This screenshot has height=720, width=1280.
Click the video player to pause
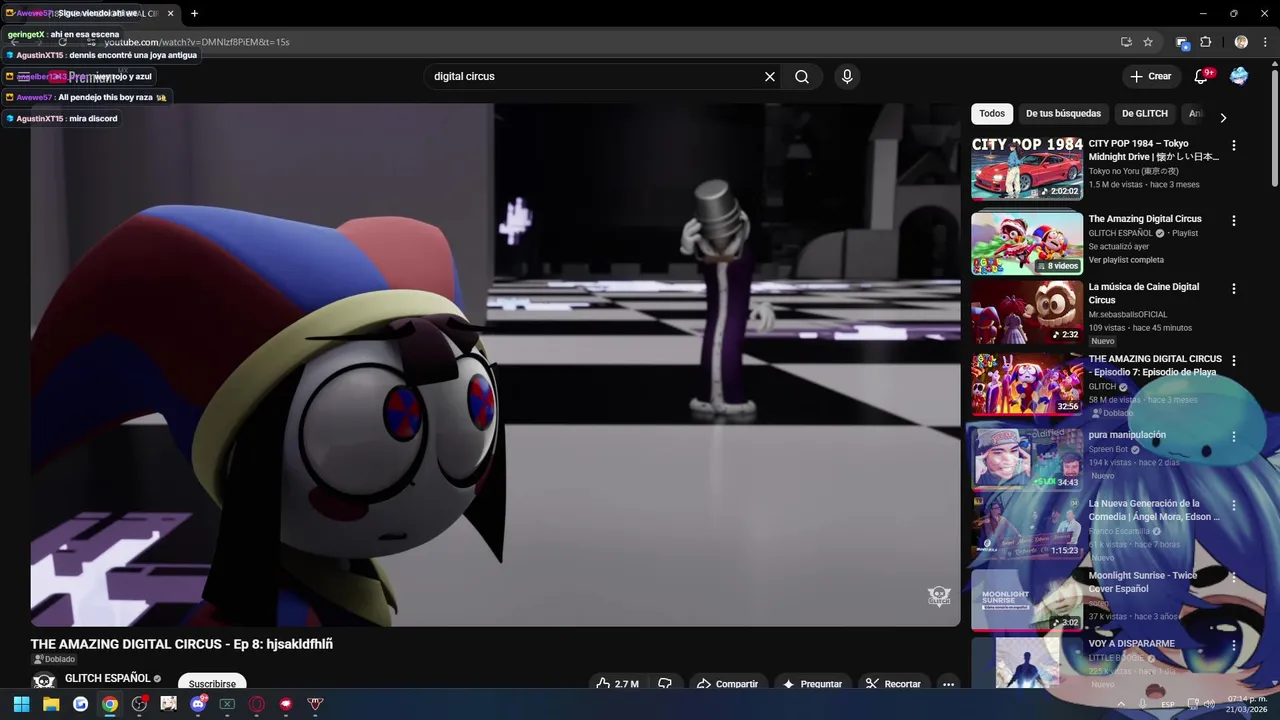pyautogui.click(x=495, y=365)
